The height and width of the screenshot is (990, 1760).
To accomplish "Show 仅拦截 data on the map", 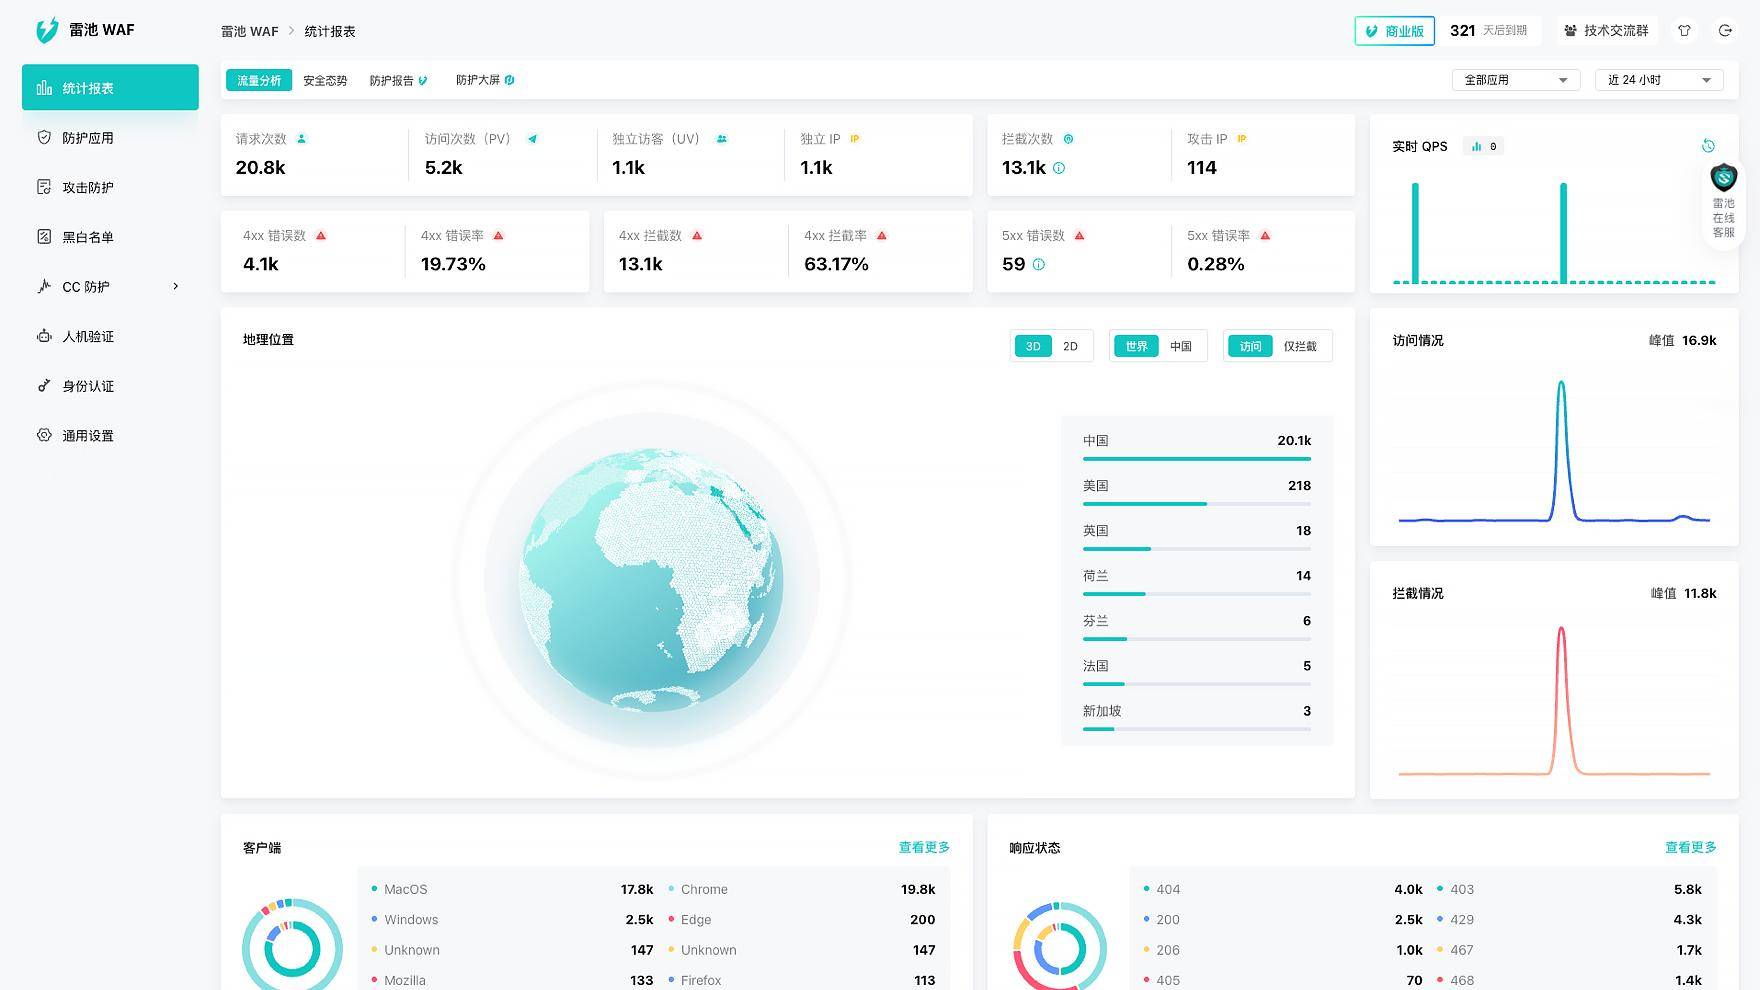I will pyautogui.click(x=1299, y=346).
